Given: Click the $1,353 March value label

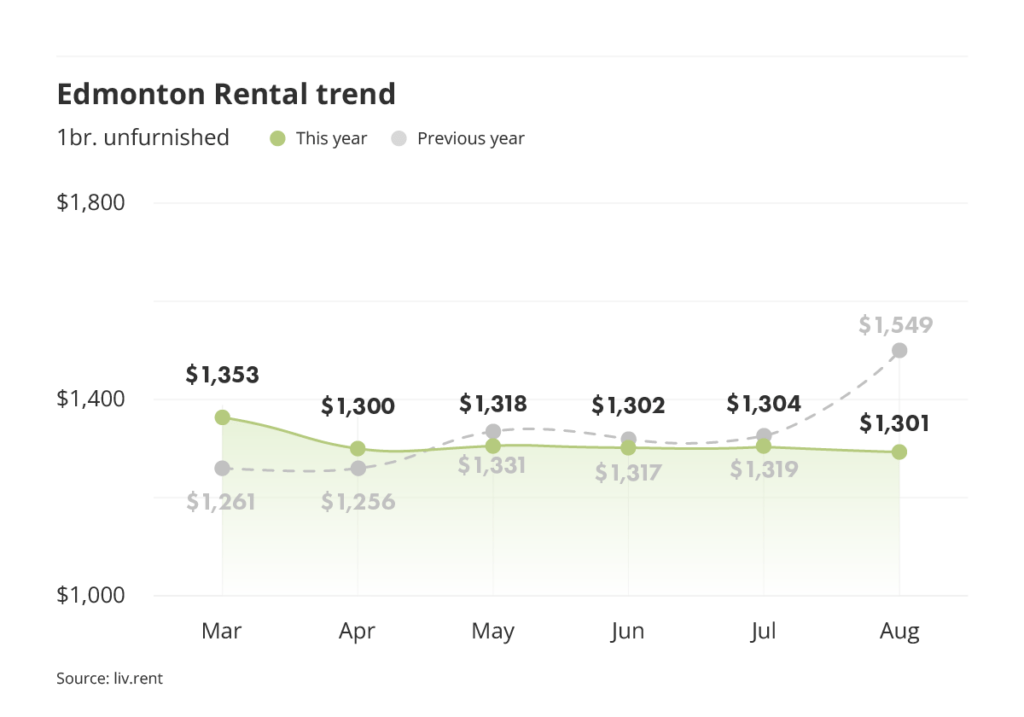Looking at the screenshot, I should (222, 375).
